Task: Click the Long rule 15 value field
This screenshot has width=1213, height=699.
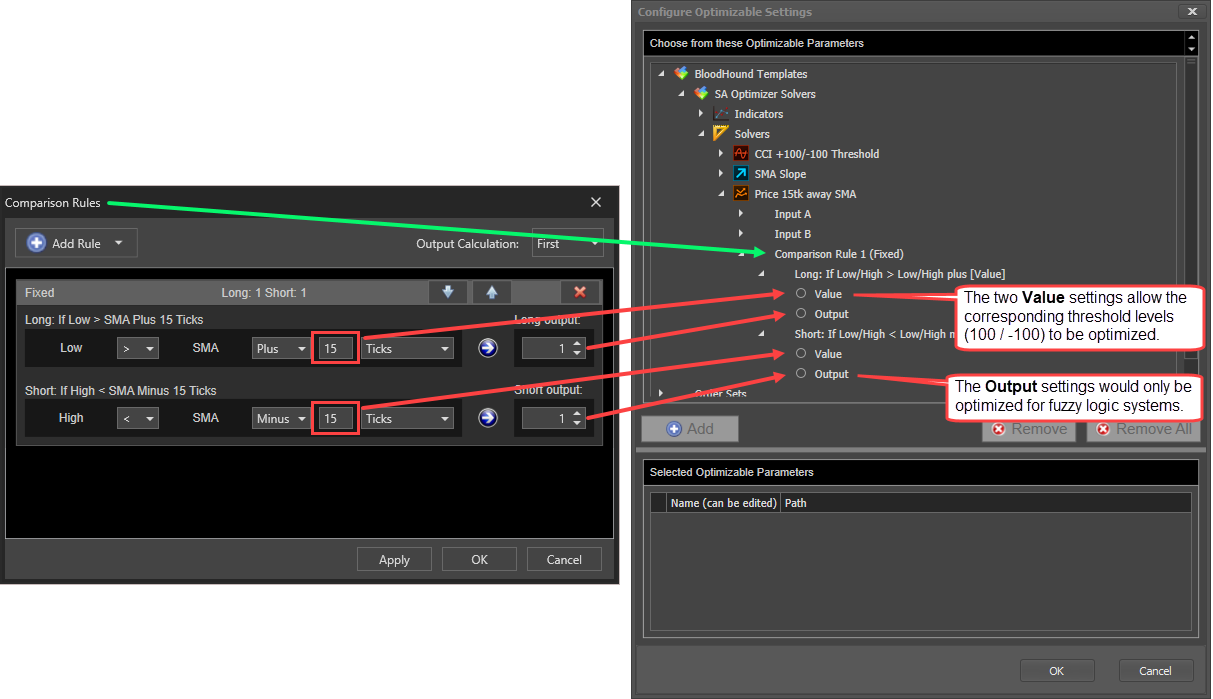Action: pyautogui.click(x=335, y=348)
